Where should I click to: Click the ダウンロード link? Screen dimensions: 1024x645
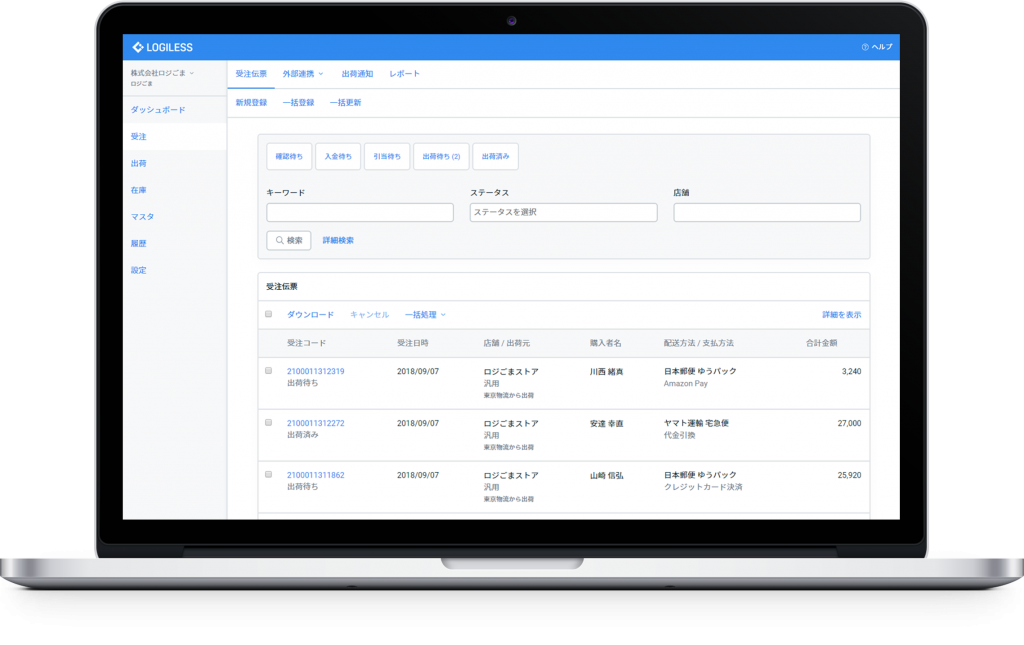(x=310, y=315)
